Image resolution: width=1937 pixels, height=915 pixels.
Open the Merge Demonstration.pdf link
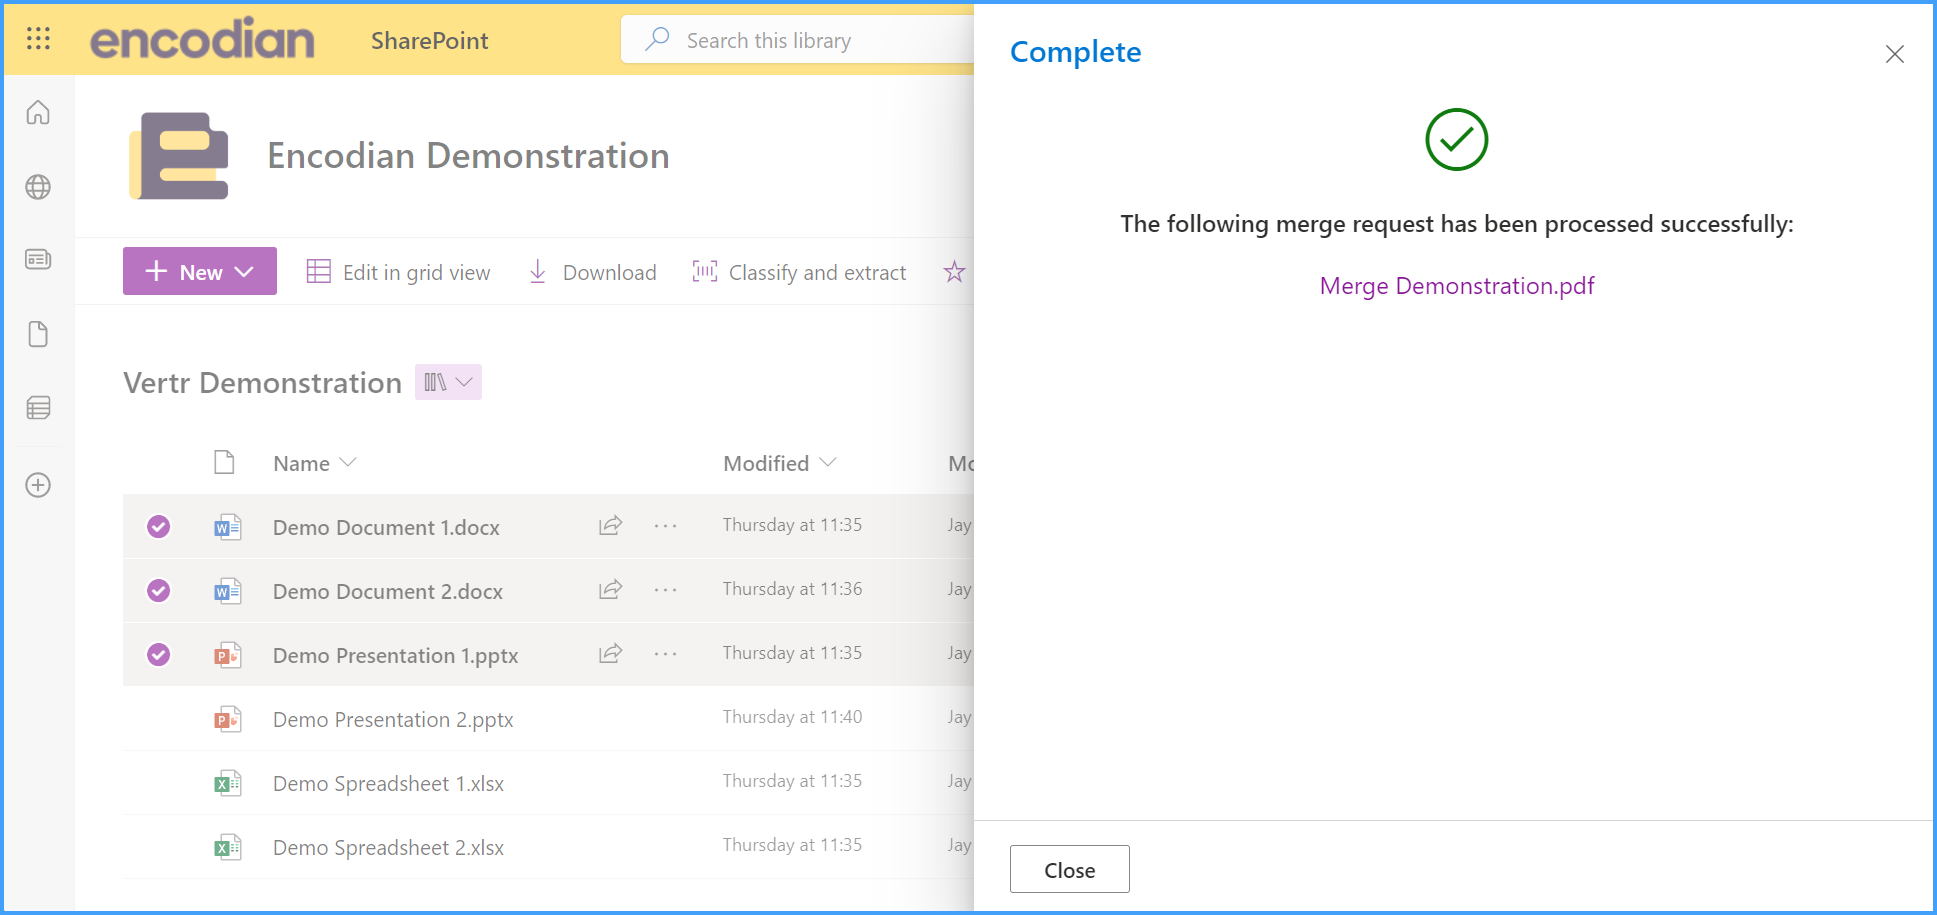pyautogui.click(x=1456, y=286)
